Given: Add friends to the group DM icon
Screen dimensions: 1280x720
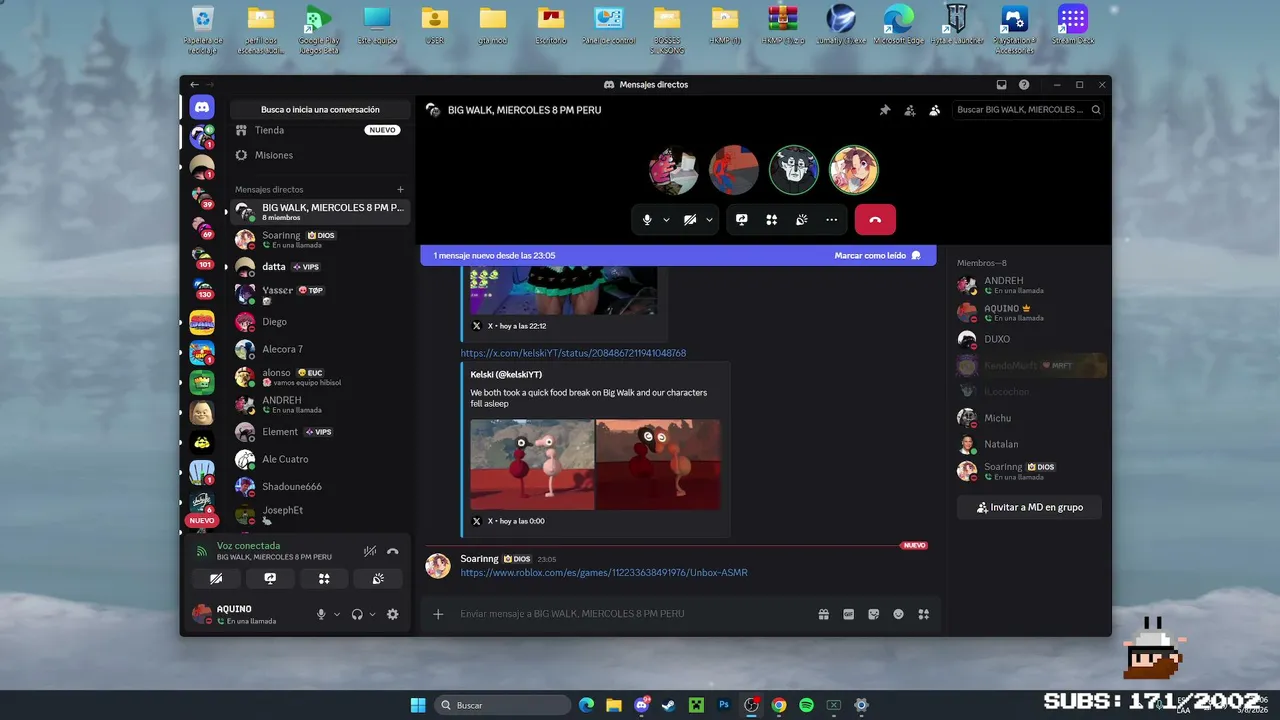Looking at the screenshot, I should pos(909,110).
